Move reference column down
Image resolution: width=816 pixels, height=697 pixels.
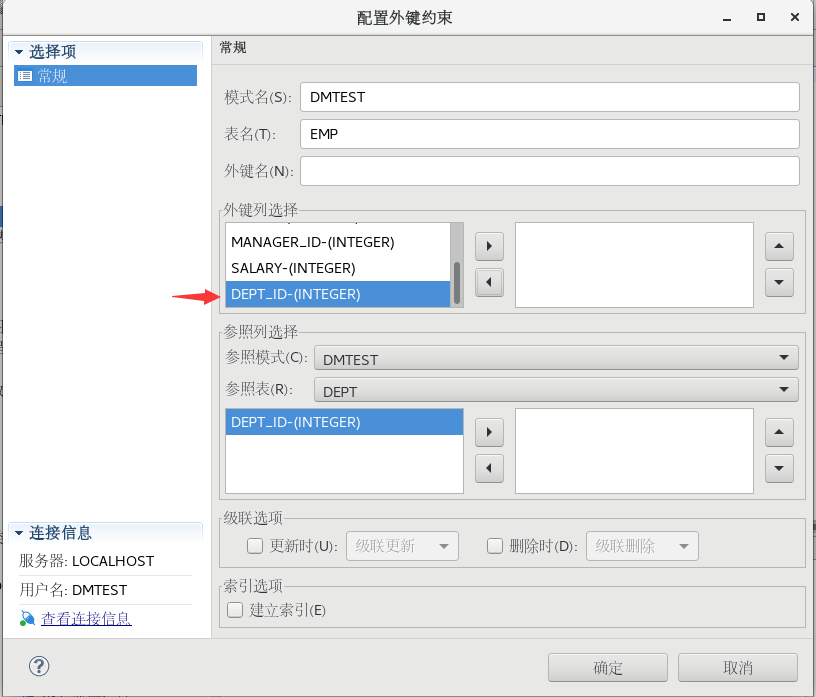click(x=779, y=468)
